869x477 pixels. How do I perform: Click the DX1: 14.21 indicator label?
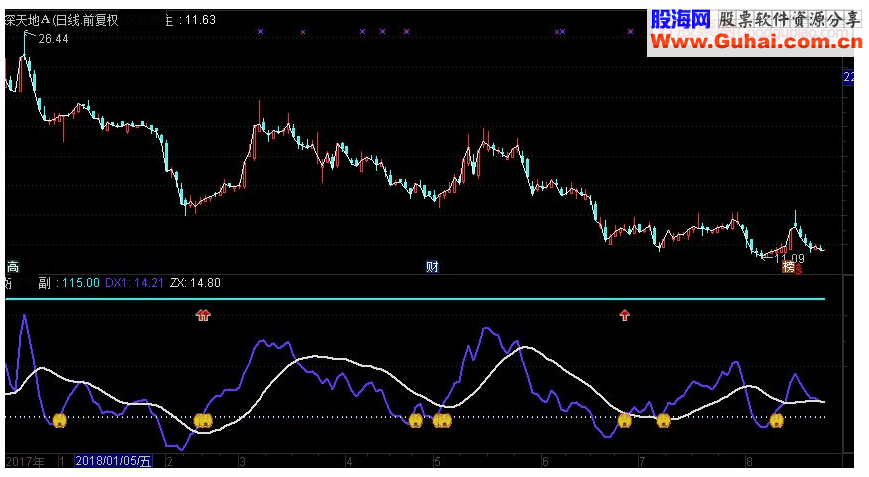coord(135,283)
